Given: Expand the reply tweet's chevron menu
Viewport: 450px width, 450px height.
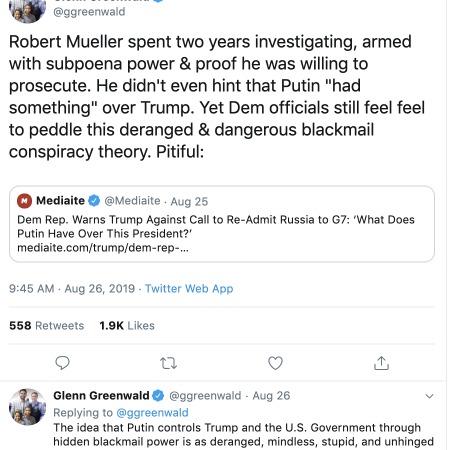Looking at the screenshot, I should point(429,396).
